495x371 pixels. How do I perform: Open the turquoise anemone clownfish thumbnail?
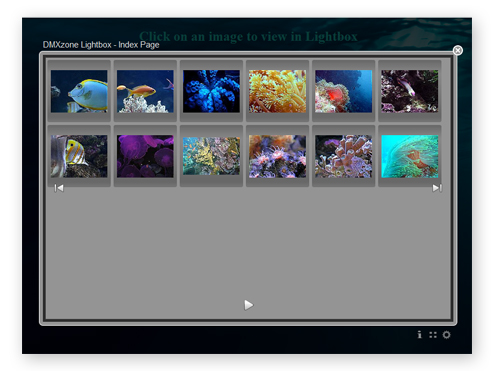[x=410, y=156]
